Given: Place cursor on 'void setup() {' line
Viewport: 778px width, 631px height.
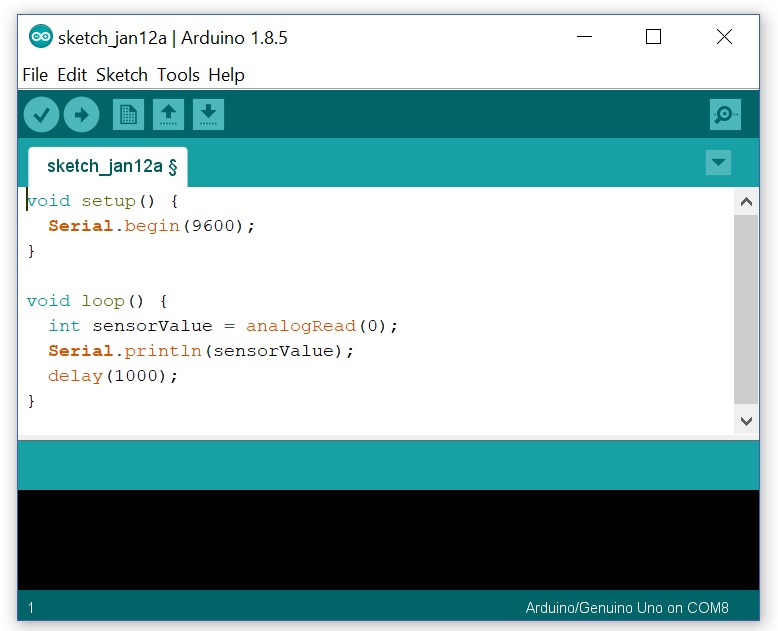Looking at the screenshot, I should pos(103,201).
